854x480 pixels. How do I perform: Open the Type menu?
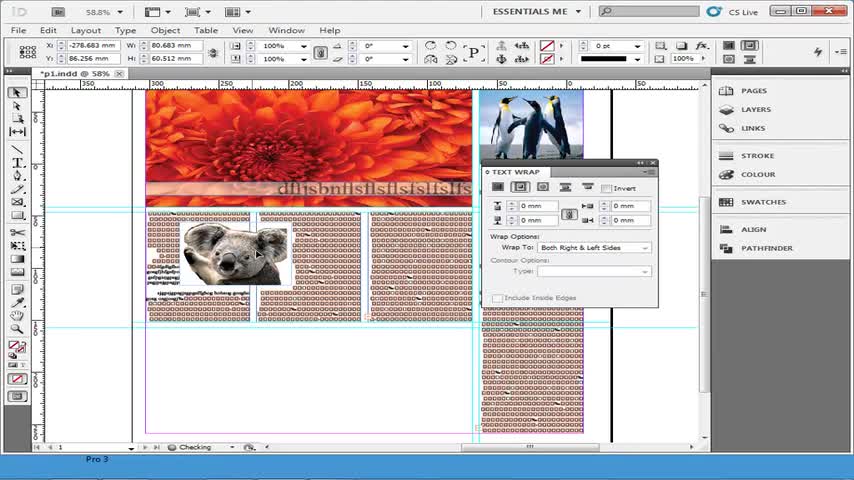coord(125,31)
